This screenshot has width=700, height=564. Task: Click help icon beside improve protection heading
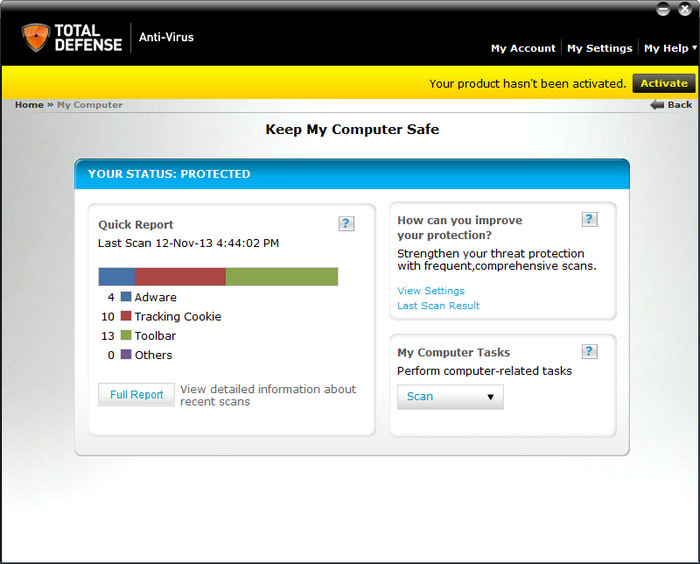click(x=589, y=220)
